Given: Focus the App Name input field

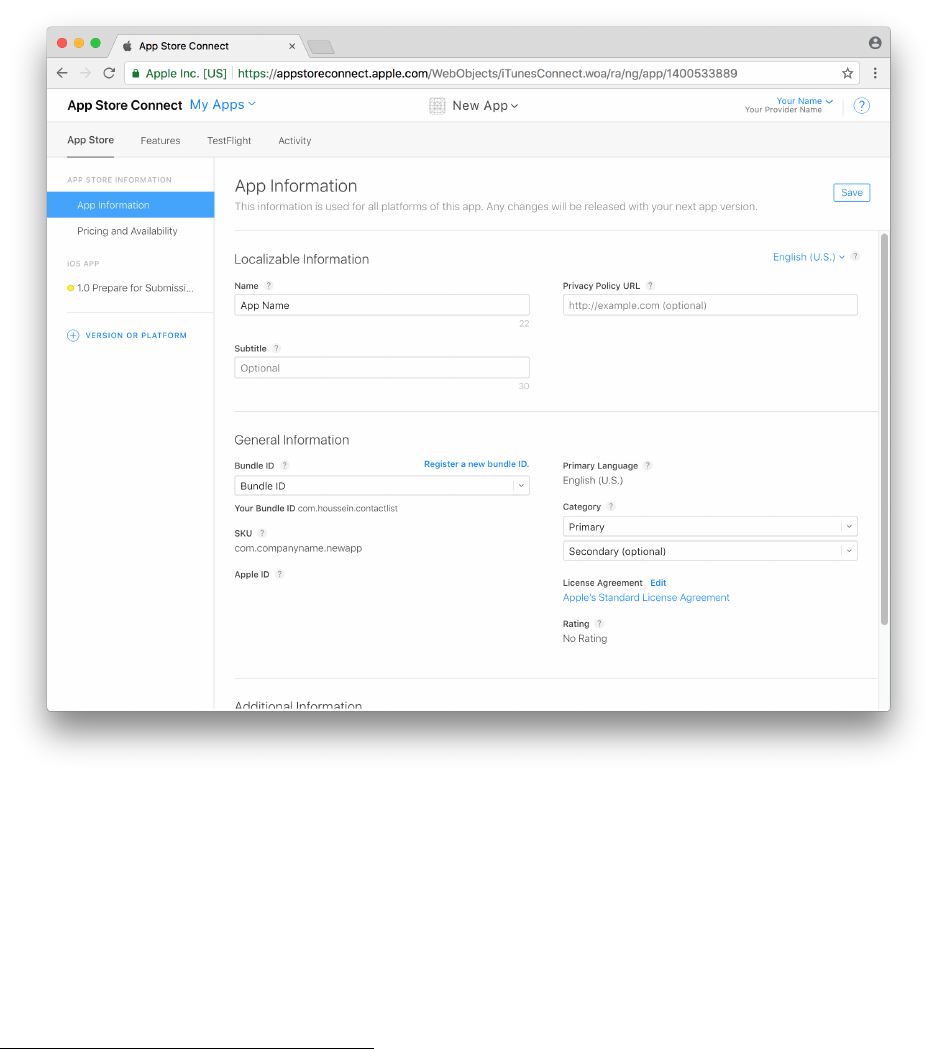Looking at the screenshot, I should 382,305.
